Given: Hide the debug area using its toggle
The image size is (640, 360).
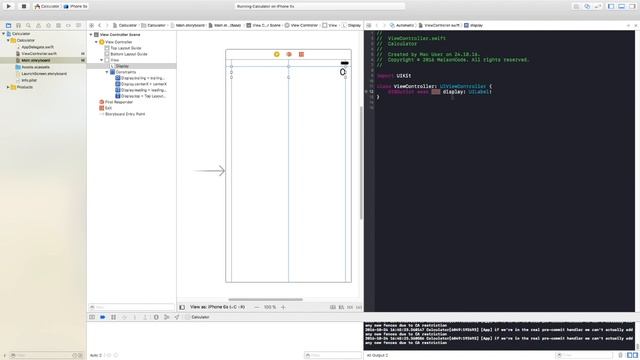Looking at the screenshot, I should click(92, 317).
